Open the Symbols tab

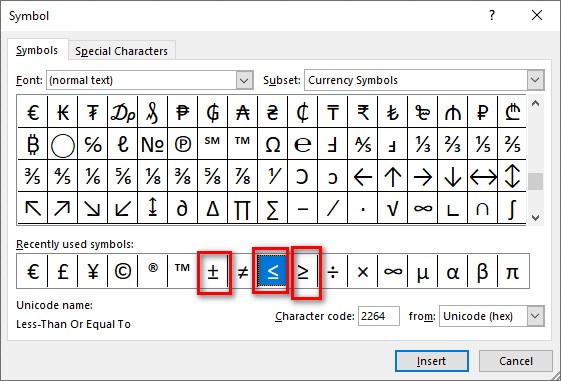coord(37,50)
